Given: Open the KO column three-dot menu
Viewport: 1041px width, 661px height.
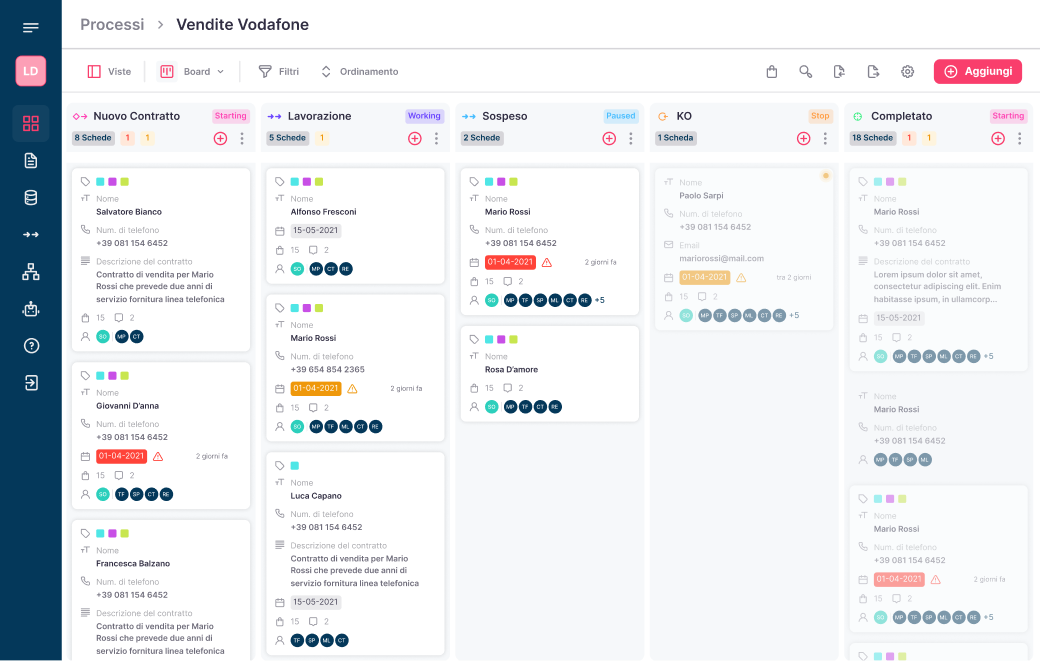Looking at the screenshot, I should (x=825, y=138).
